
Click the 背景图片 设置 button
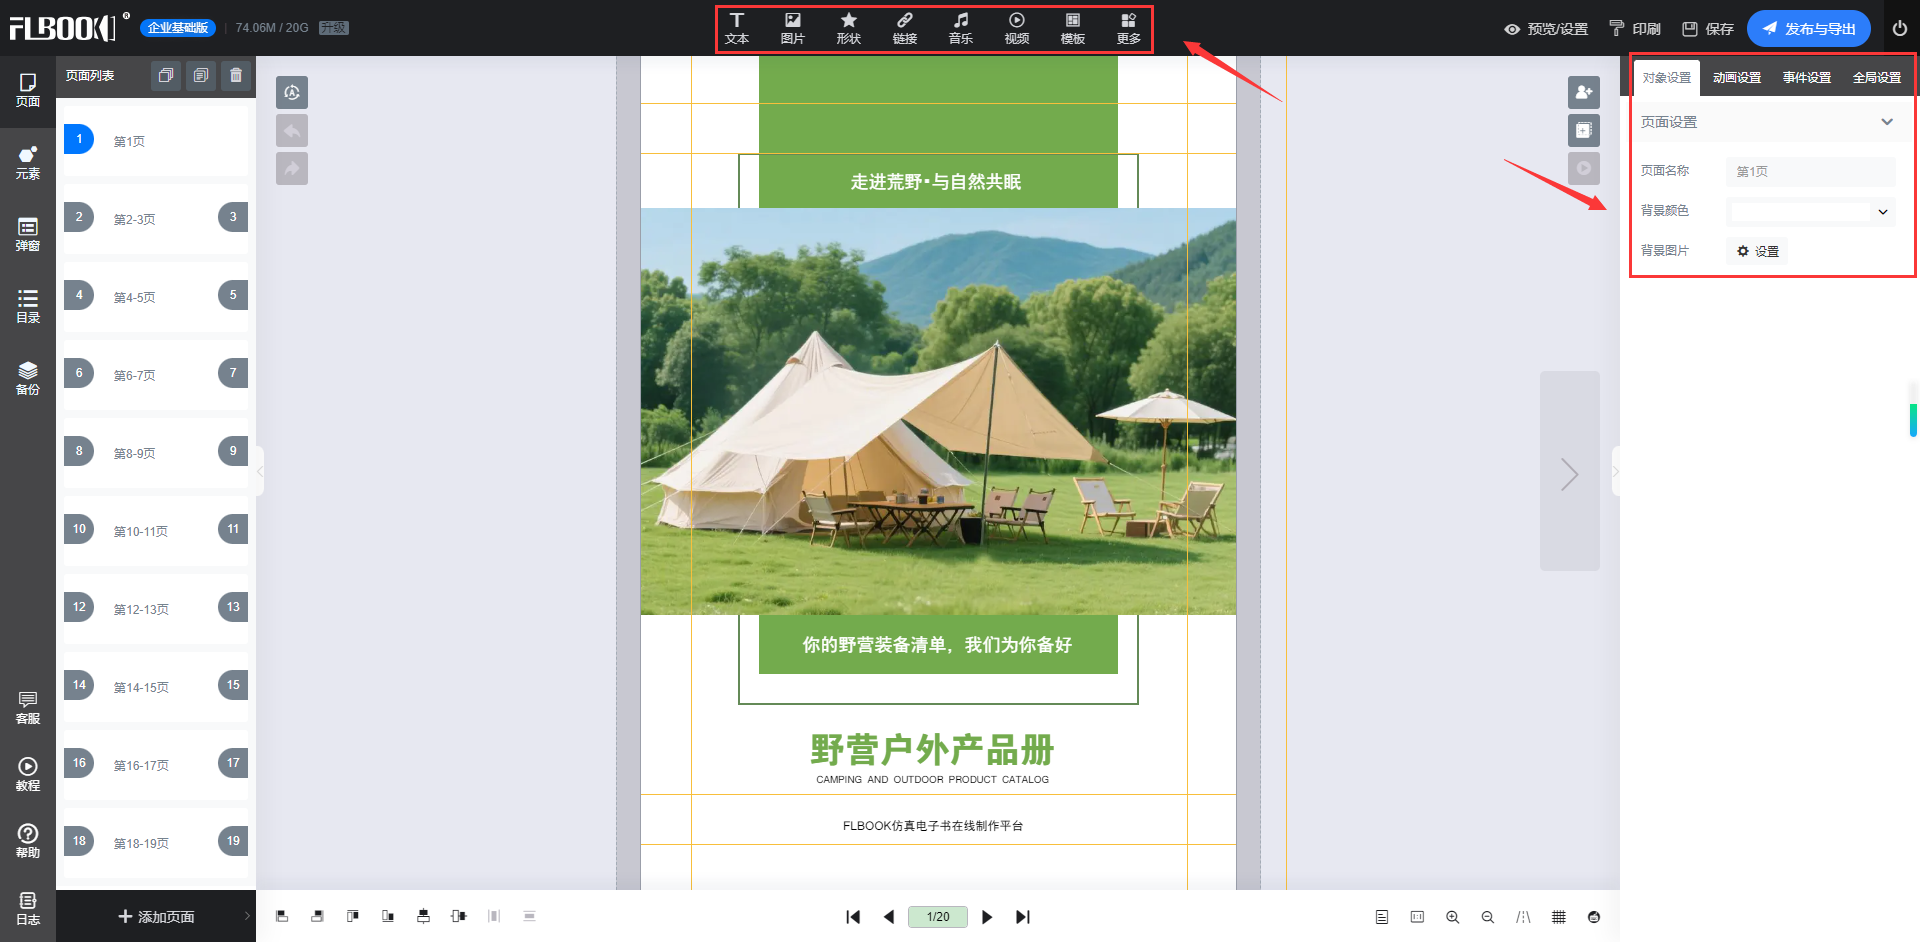tap(1758, 251)
